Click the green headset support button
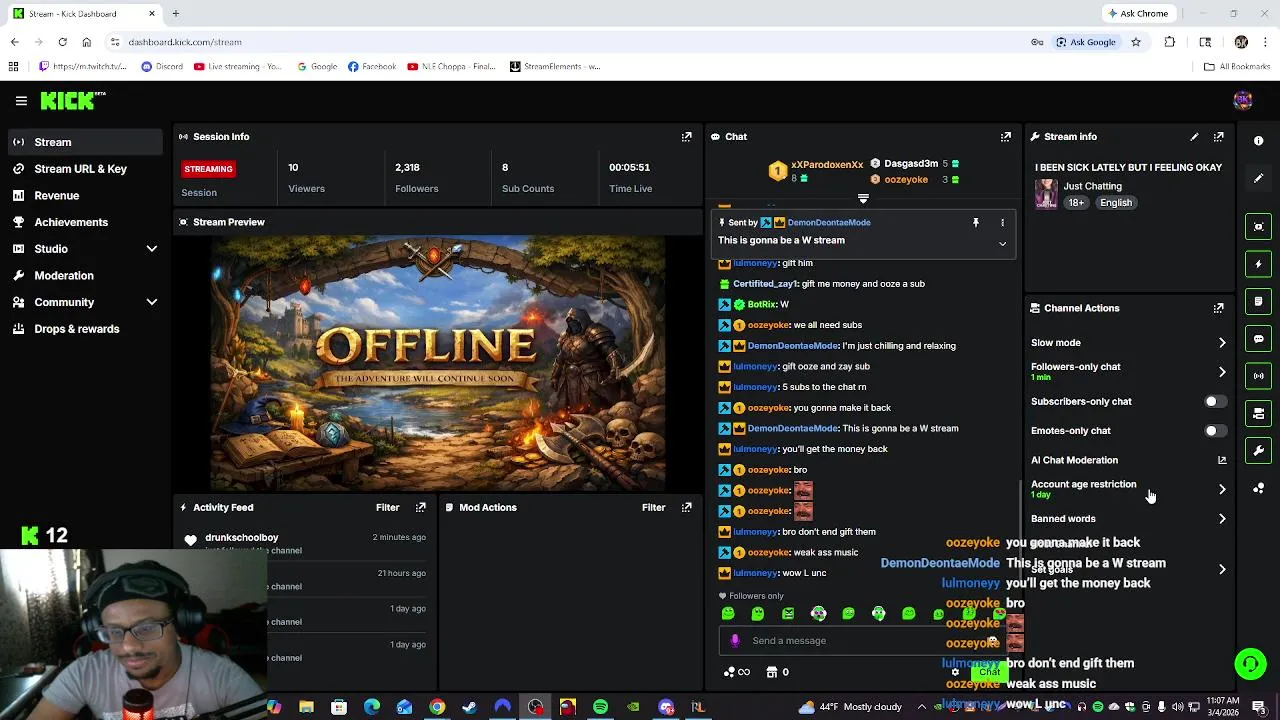Screen dimensions: 1280x720 point(1250,664)
